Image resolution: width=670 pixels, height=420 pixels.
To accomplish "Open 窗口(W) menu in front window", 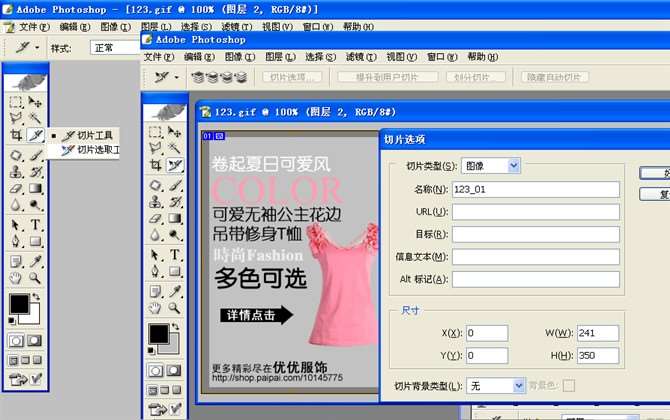I will click(x=442, y=57).
